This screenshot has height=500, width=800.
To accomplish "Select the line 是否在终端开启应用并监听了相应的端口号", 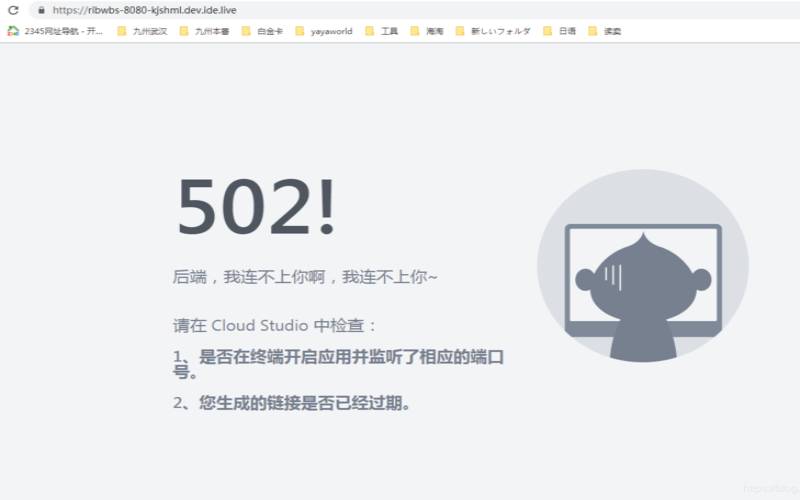I will (x=338, y=364).
